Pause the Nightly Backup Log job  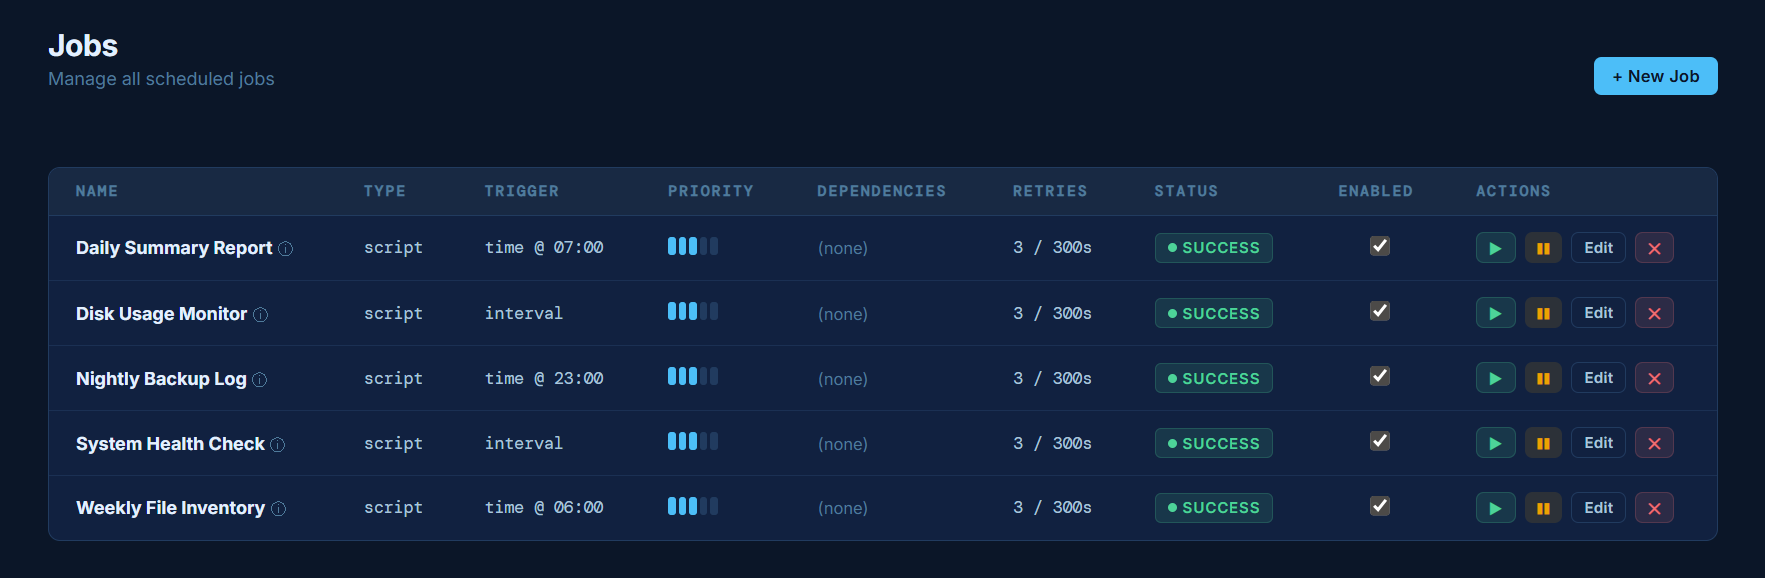click(x=1543, y=378)
